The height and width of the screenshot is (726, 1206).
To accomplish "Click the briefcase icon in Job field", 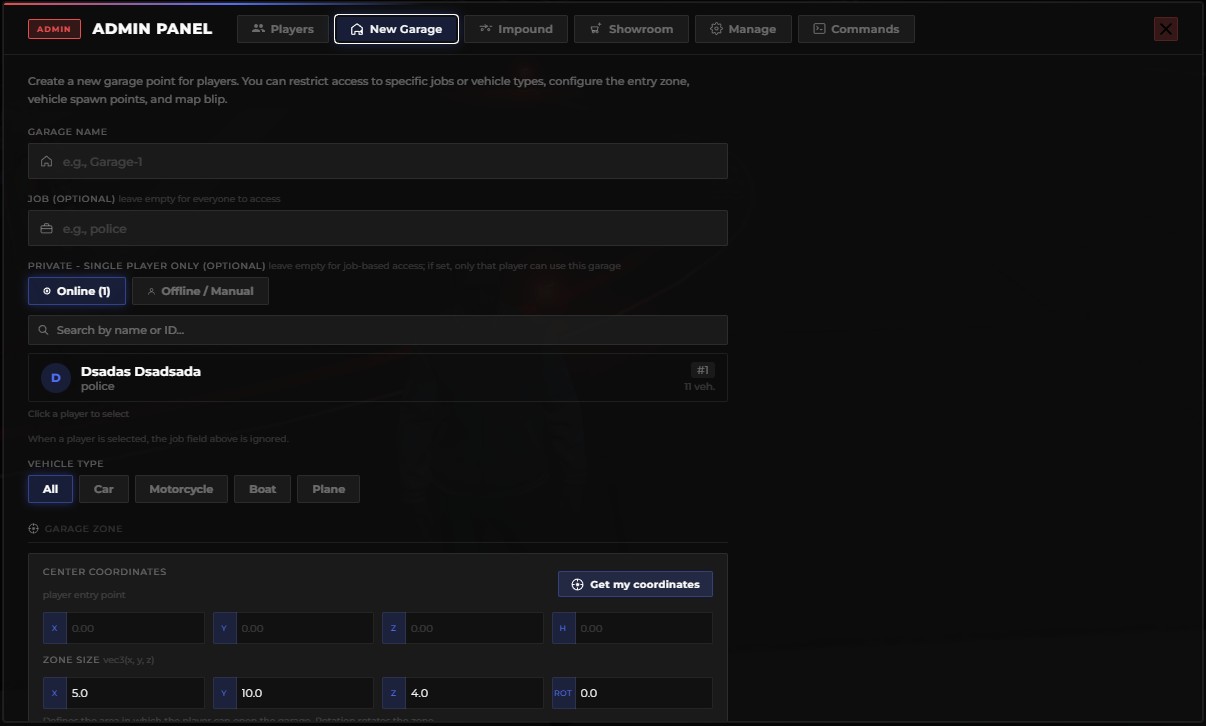I will tap(46, 229).
